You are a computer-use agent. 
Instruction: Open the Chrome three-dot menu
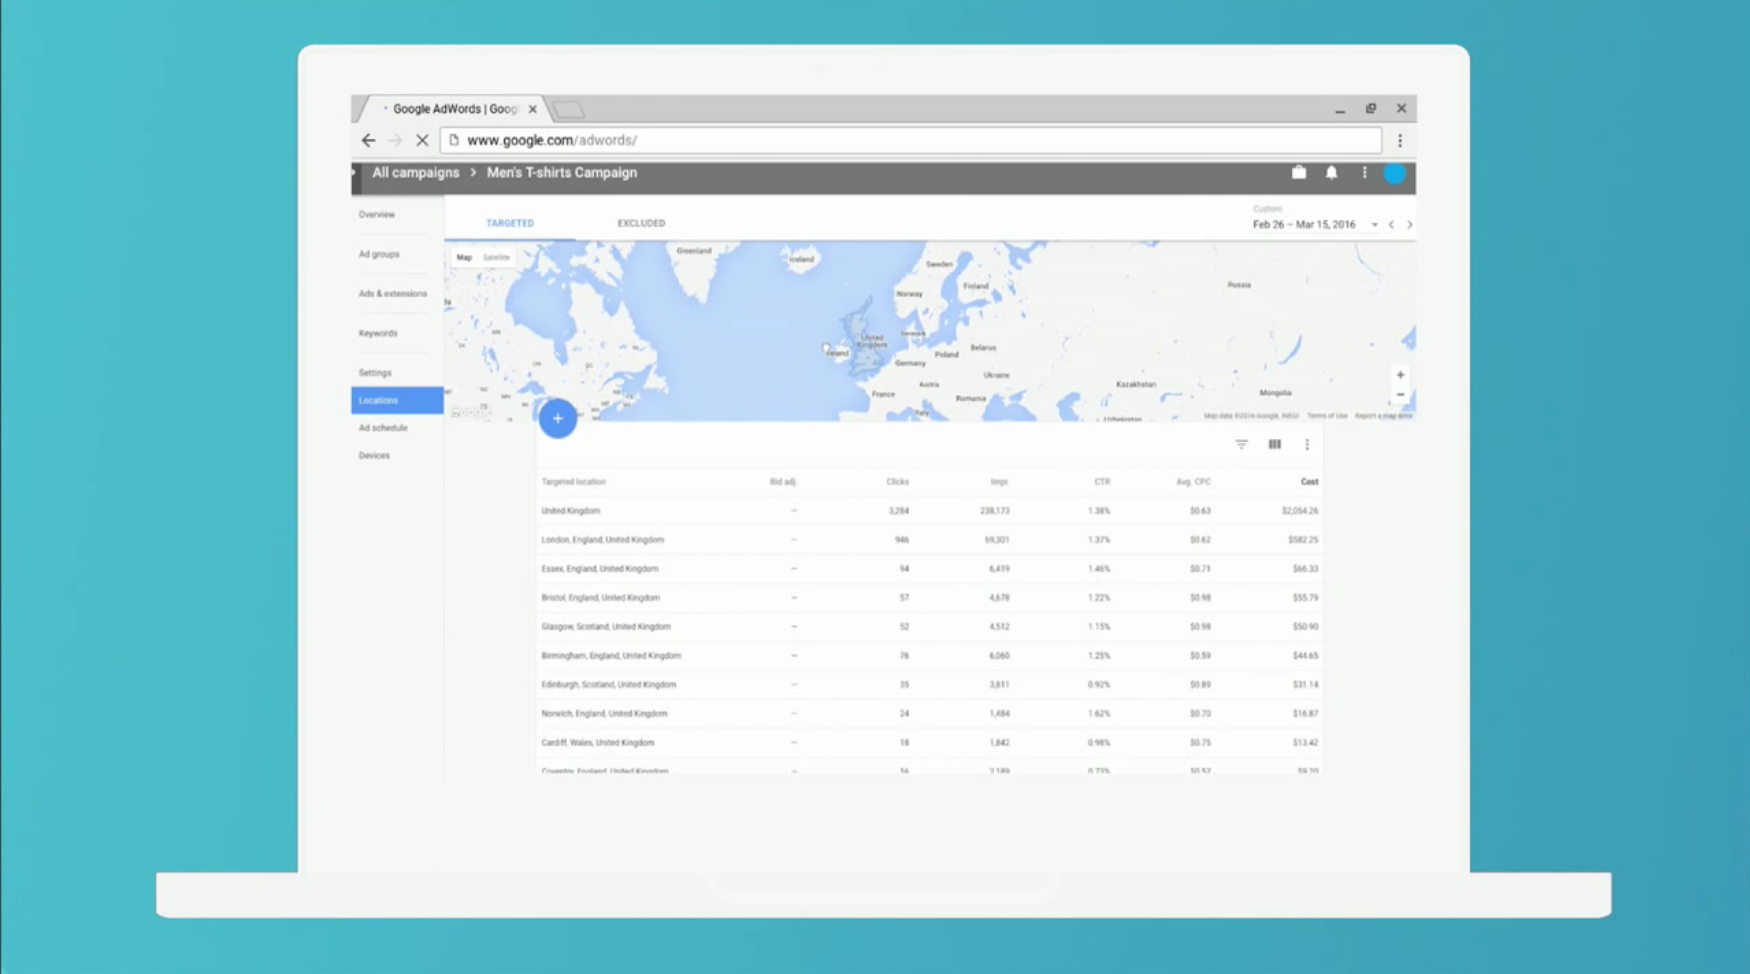click(1400, 140)
